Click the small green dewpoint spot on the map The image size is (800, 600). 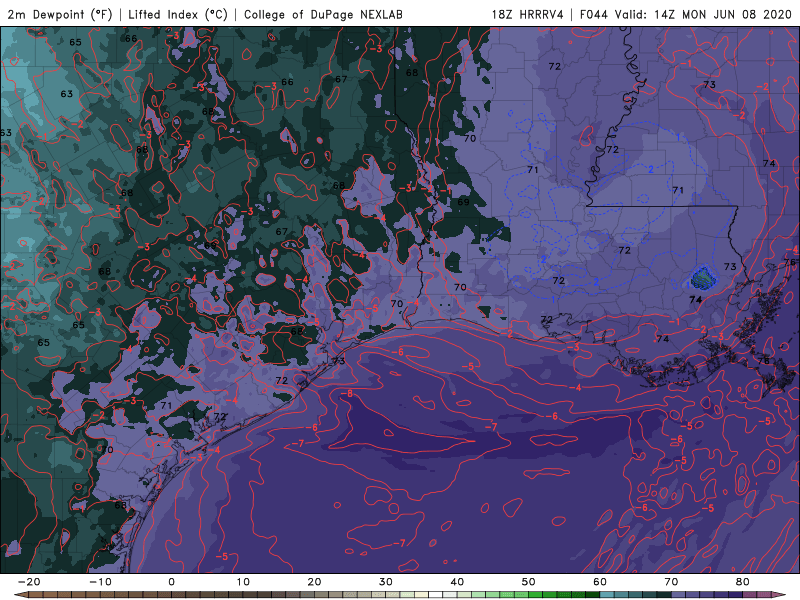pyautogui.click(x=704, y=278)
